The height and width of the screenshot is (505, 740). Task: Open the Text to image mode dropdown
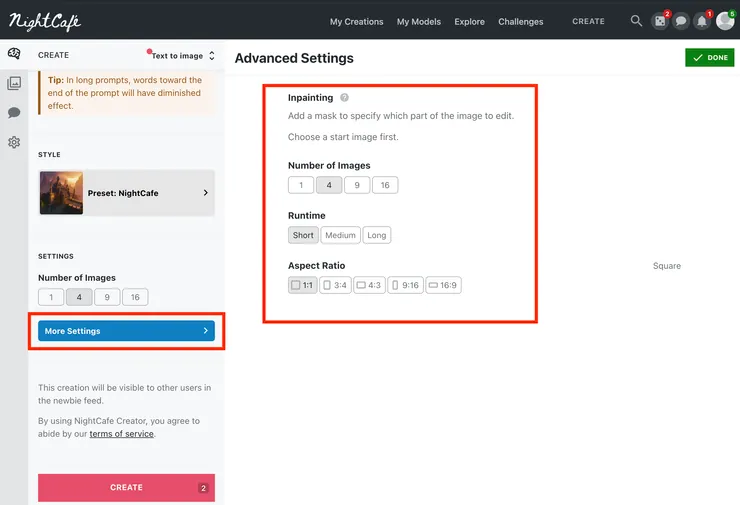point(183,56)
